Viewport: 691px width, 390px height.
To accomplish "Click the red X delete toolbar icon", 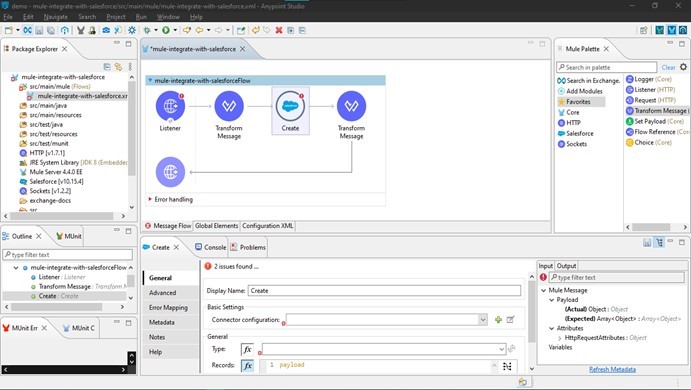I will [x=279, y=30].
